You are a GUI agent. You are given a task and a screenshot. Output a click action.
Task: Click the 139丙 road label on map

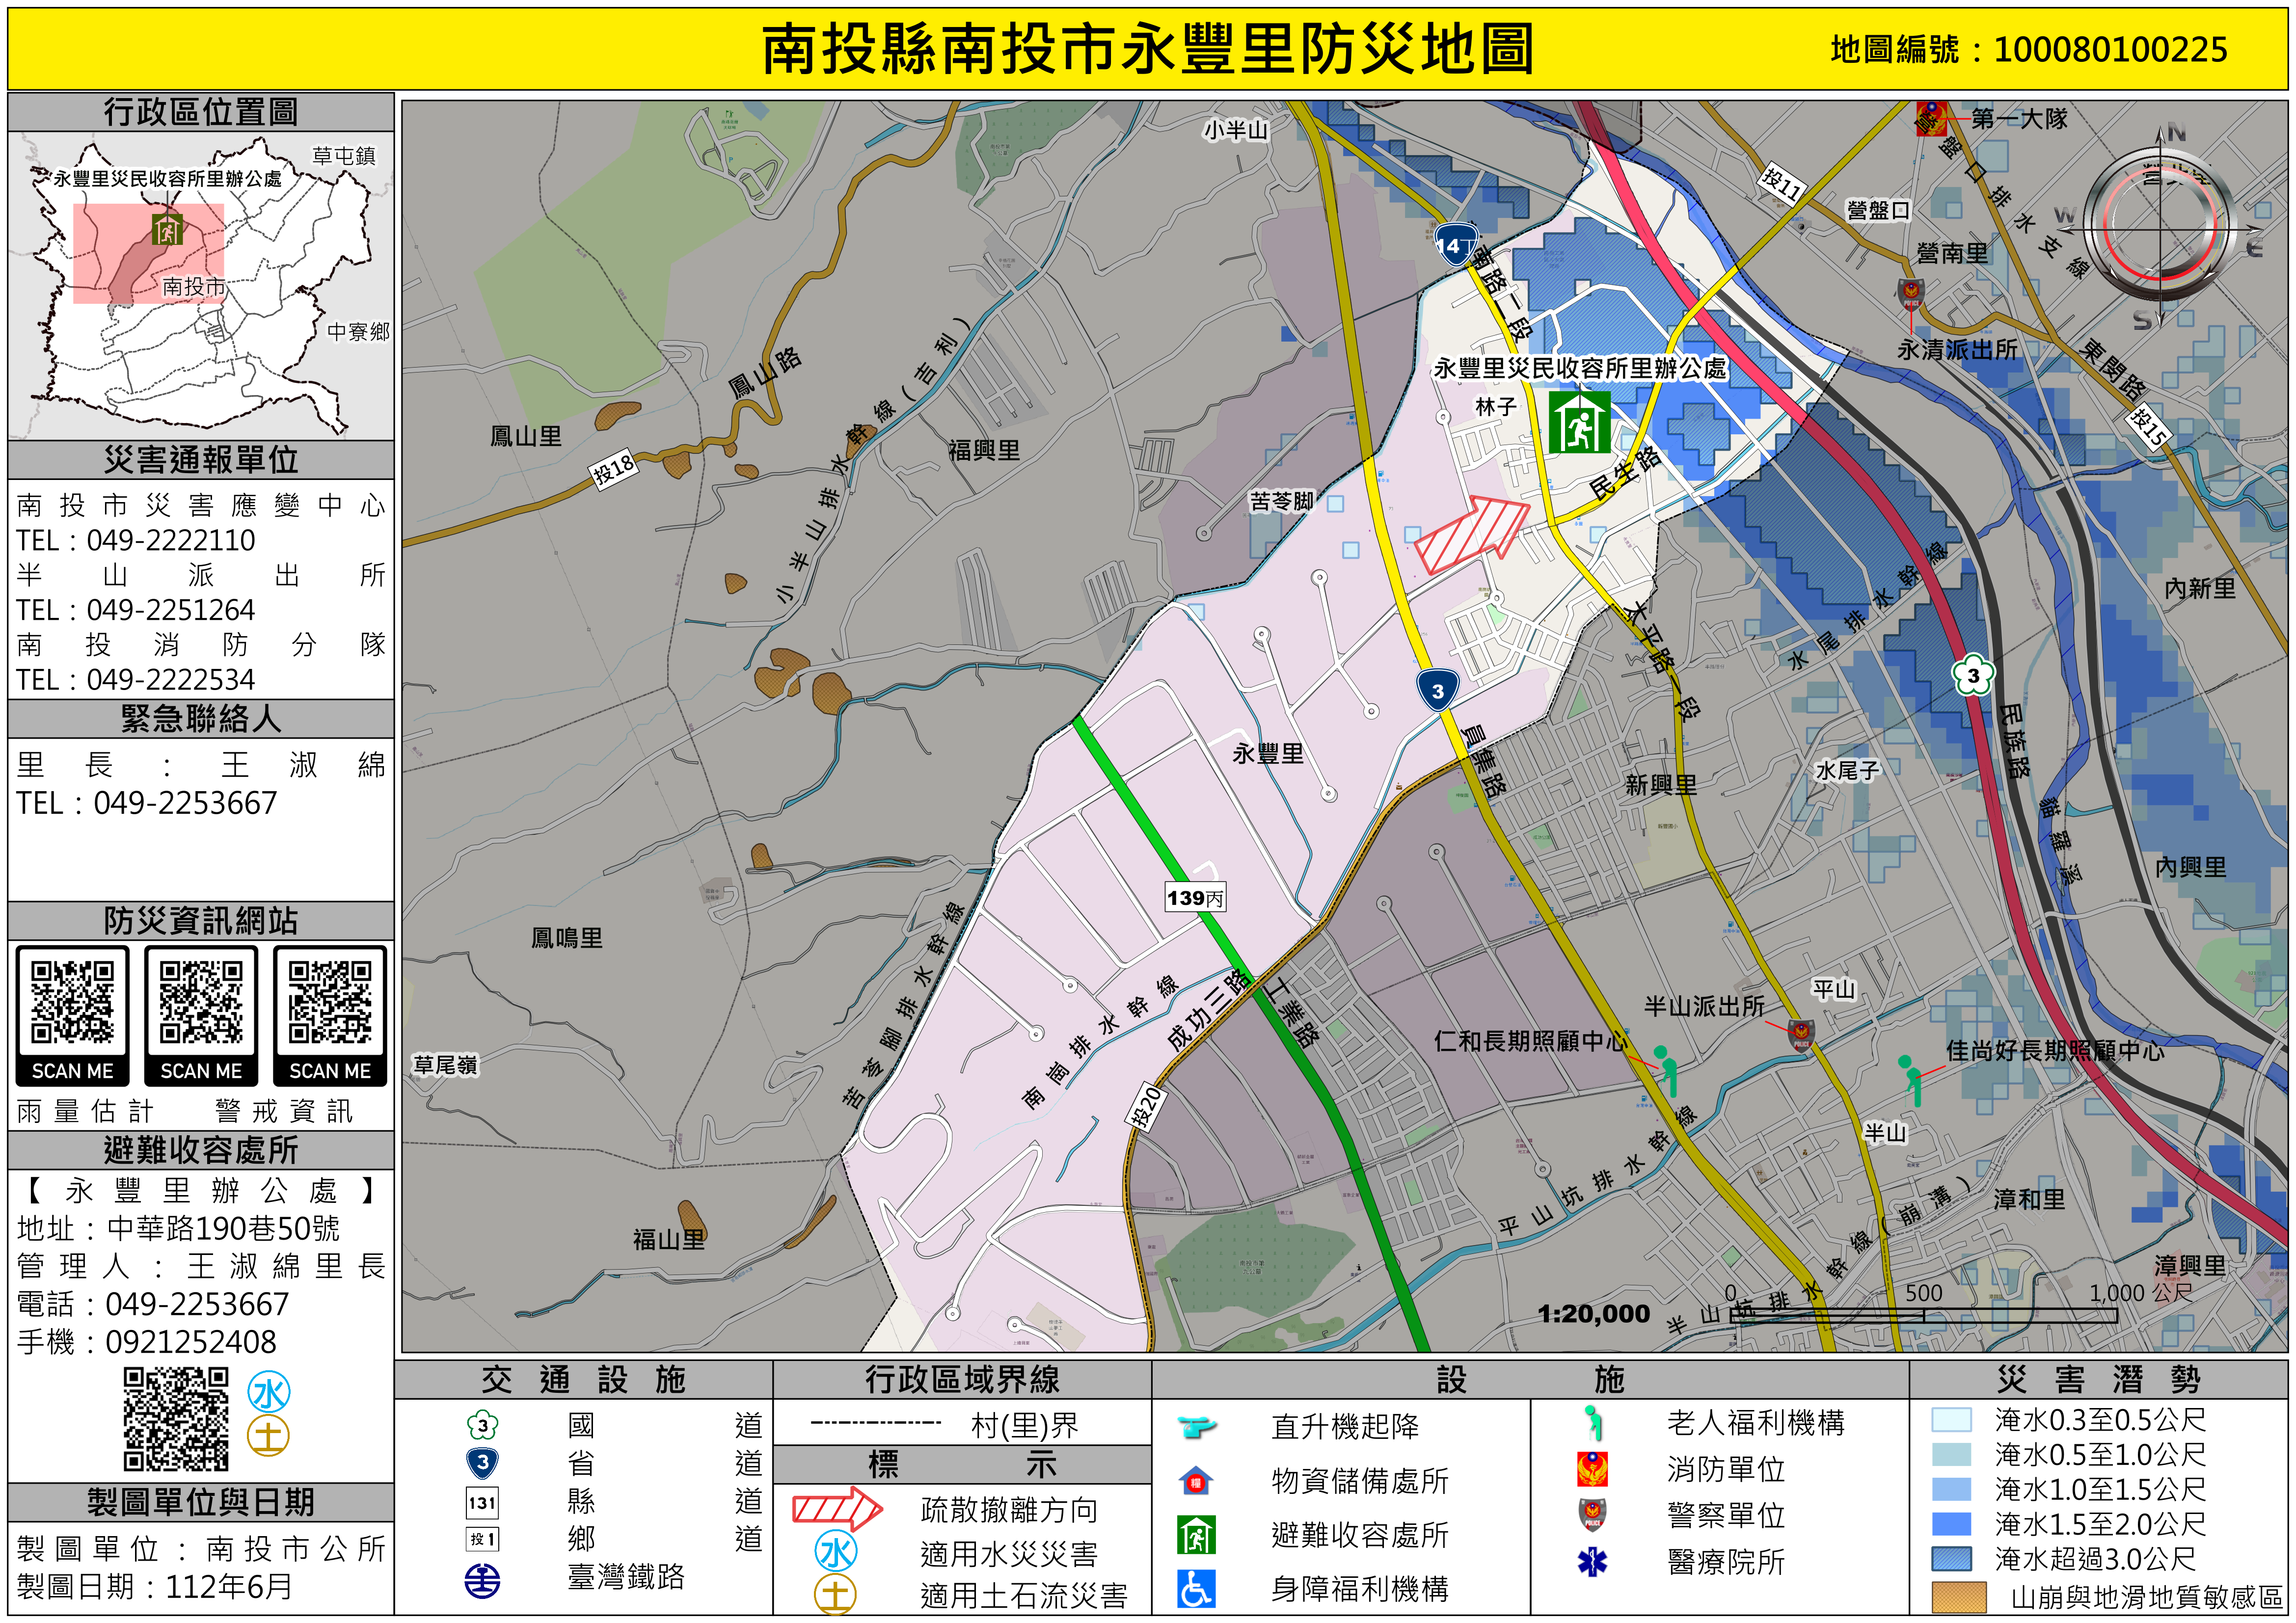1195,898
